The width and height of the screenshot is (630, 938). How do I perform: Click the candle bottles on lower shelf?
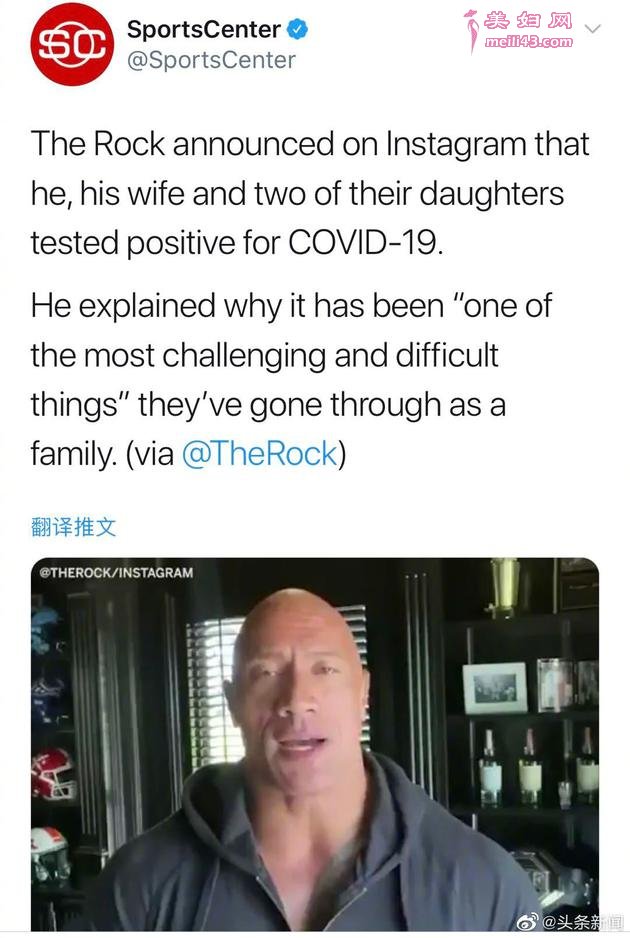[x=538, y=768]
